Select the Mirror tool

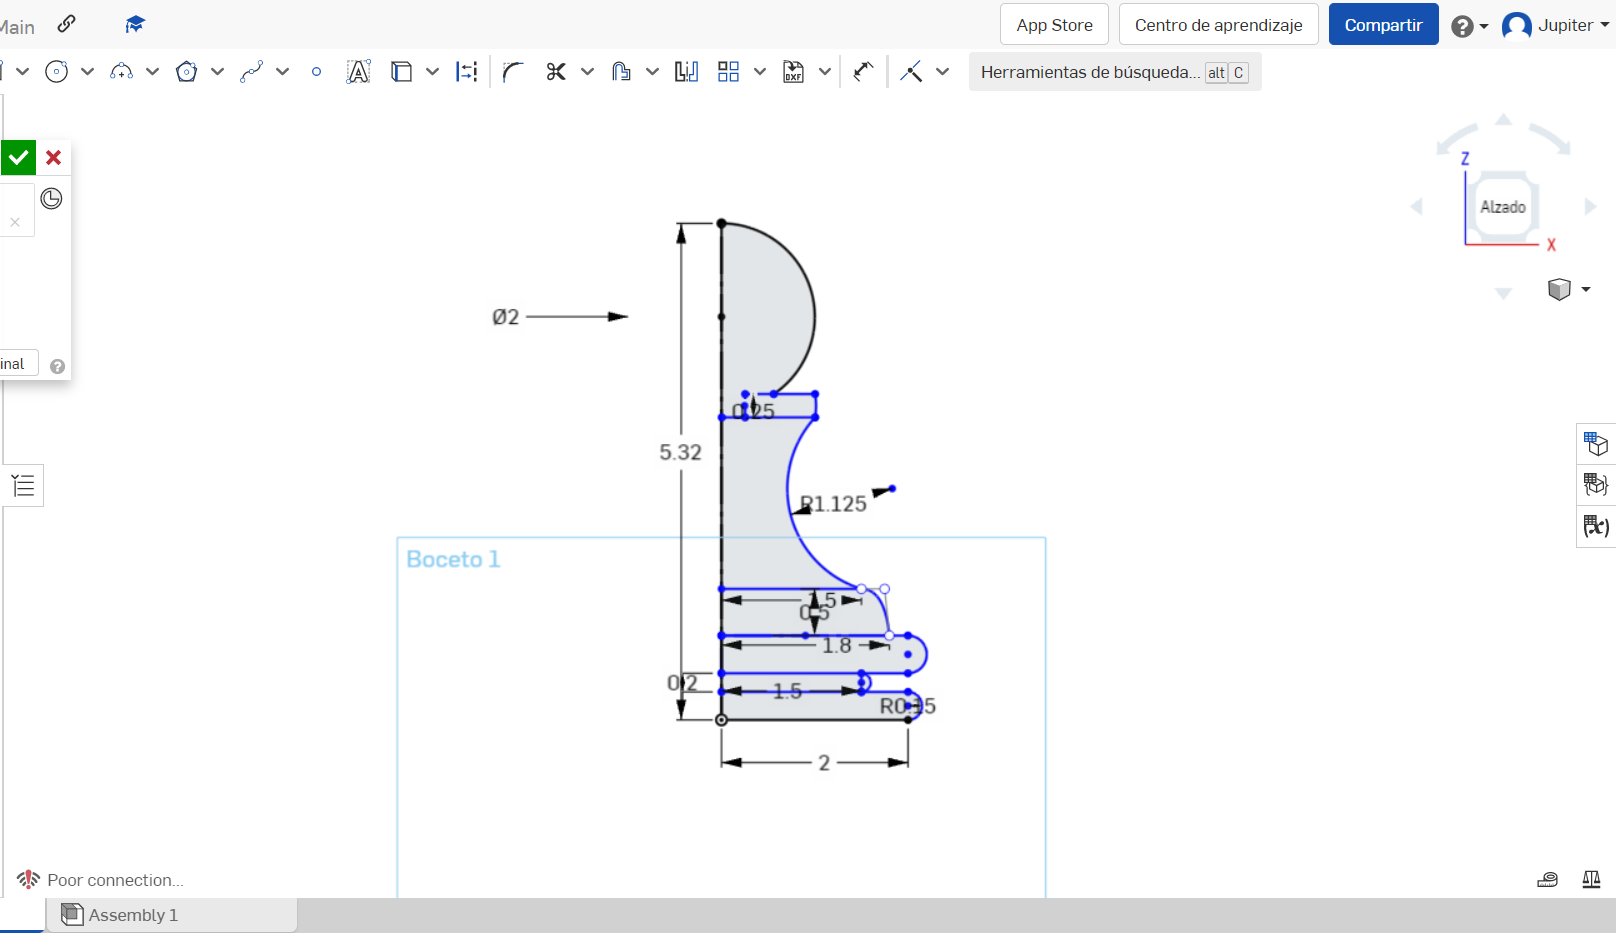(687, 72)
